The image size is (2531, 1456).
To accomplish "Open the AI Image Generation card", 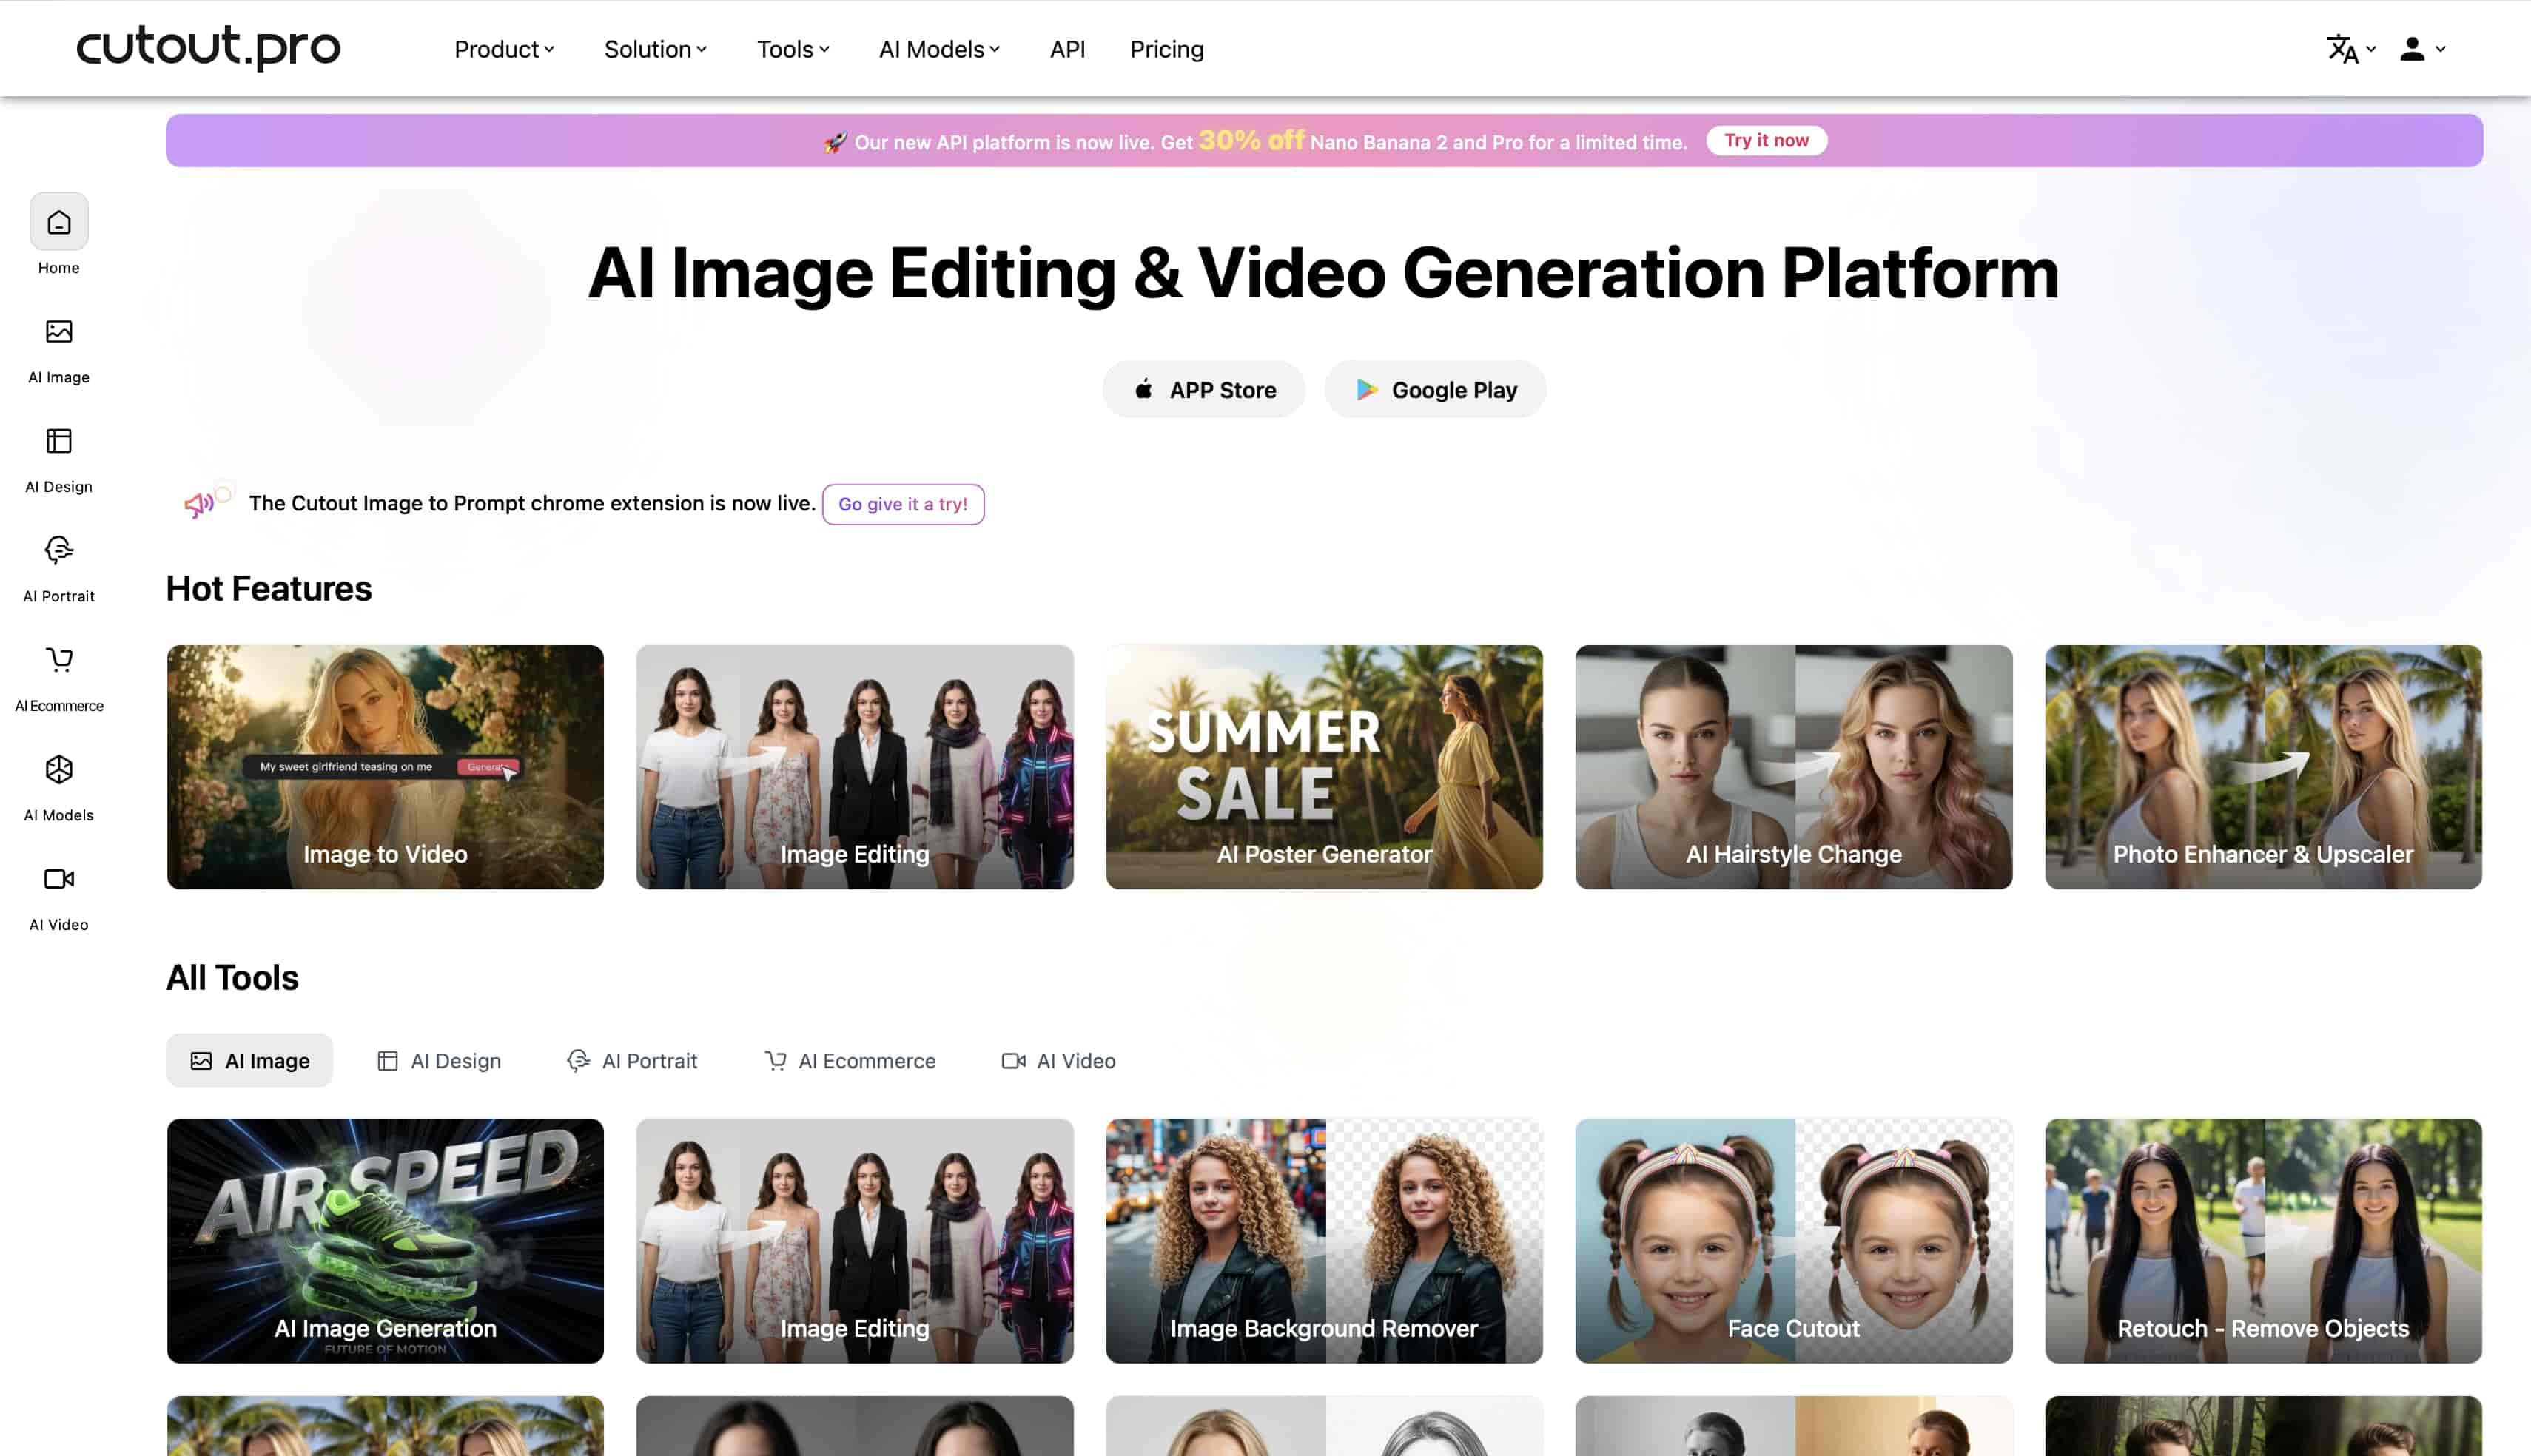I will [385, 1240].
